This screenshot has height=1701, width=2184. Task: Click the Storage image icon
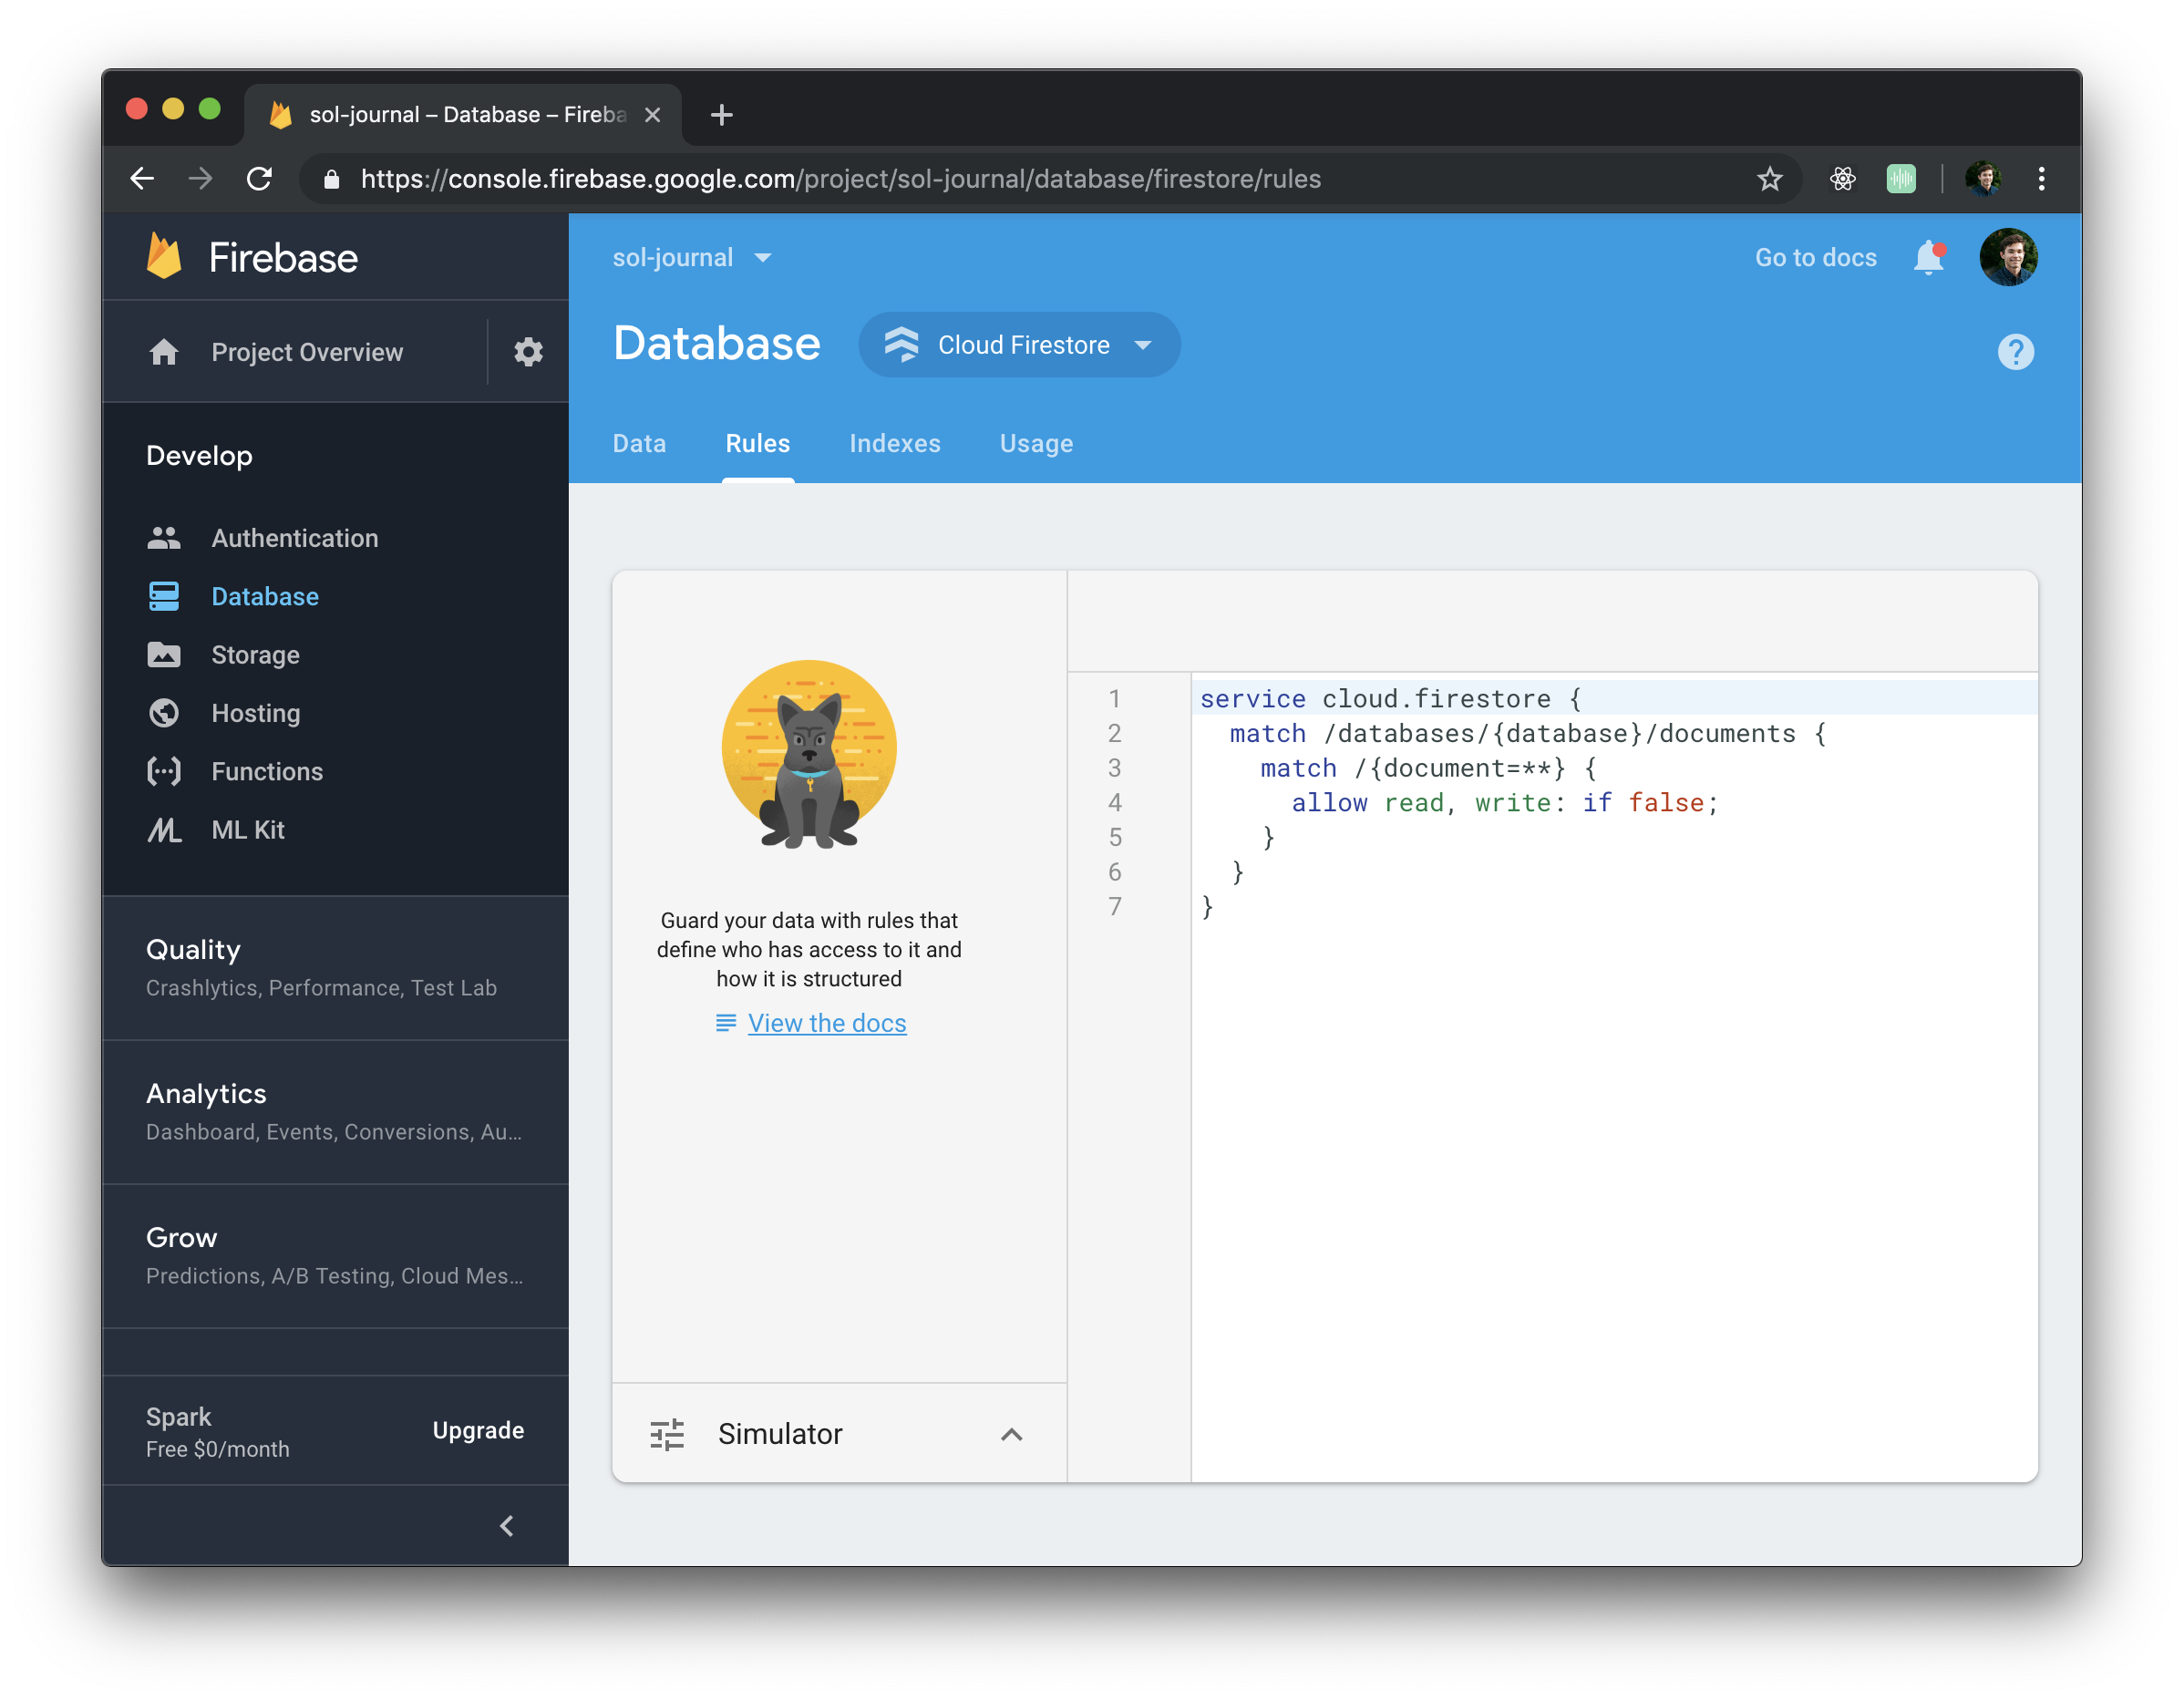click(x=164, y=655)
